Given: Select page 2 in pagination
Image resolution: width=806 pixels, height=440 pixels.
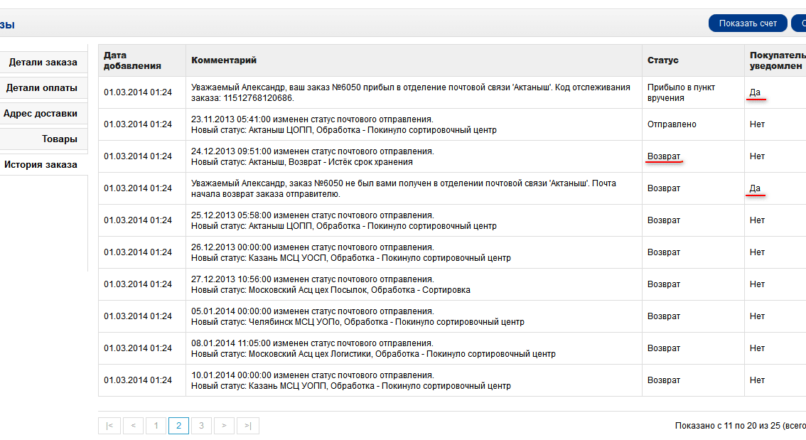Looking at the screenshot, I should coord(178,426).
